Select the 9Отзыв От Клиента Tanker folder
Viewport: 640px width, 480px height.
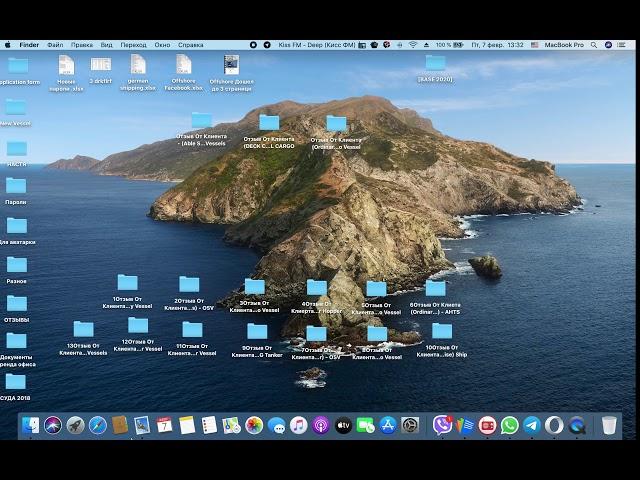(x=257, y=340)
